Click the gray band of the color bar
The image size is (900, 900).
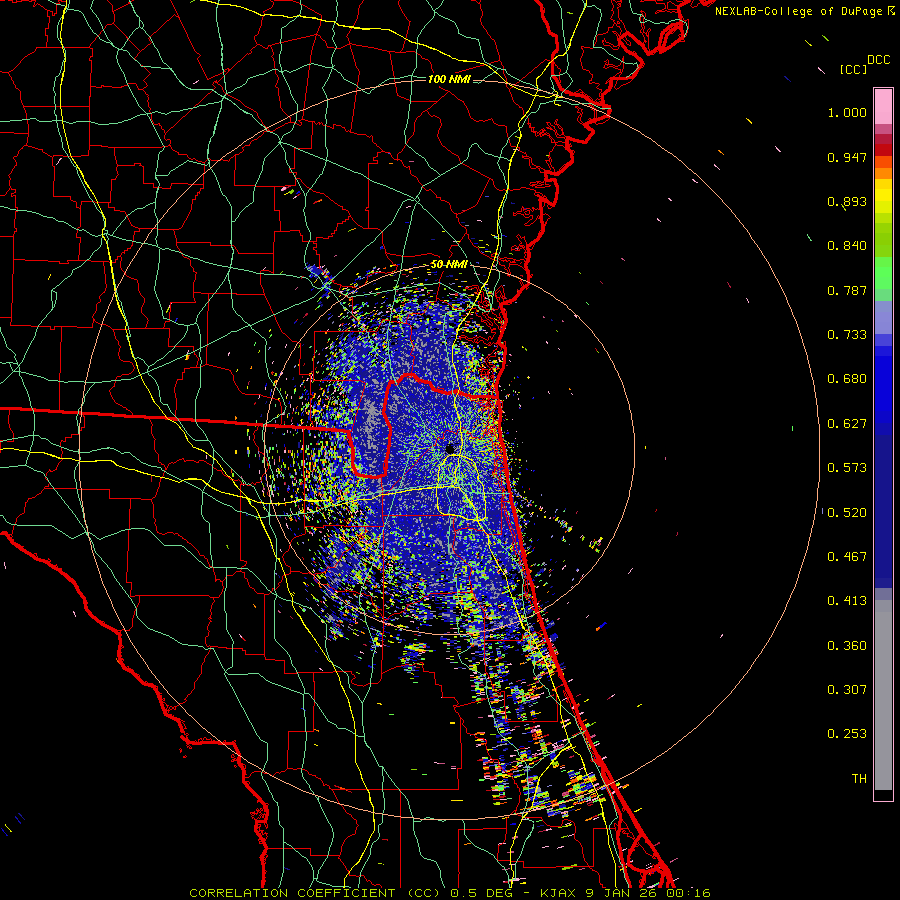pyautogui.click(x=883, y=695)
